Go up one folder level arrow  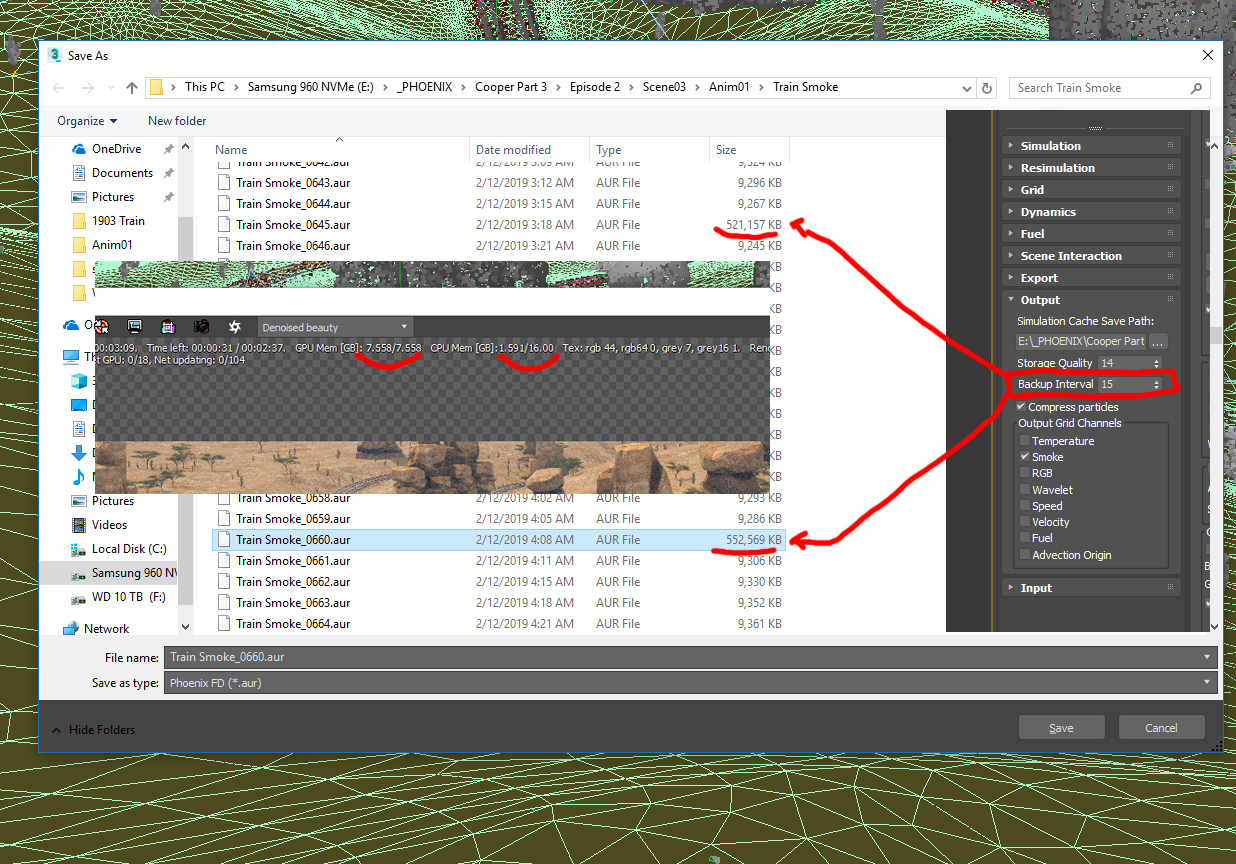tap(132, 88)
